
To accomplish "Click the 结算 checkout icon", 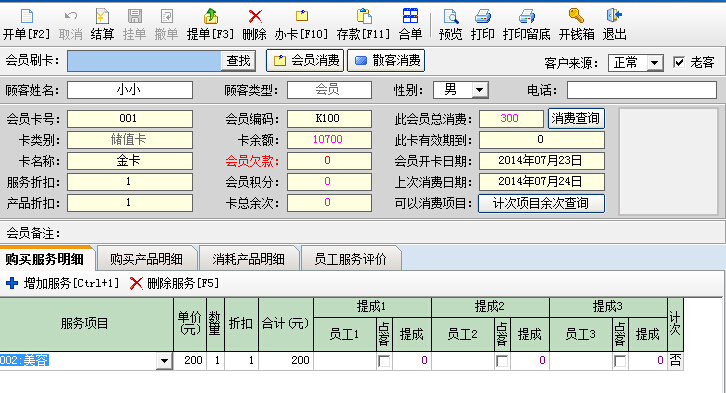I will [102, 17].
